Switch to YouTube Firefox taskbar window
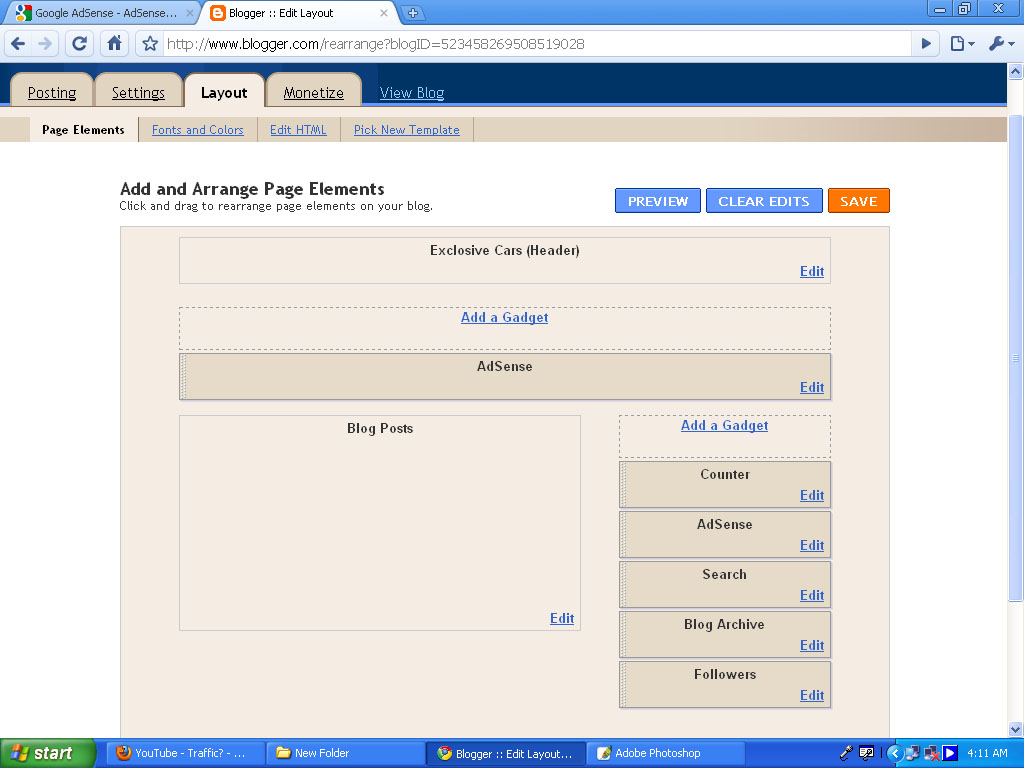Image resolution: width=1024 pixels, height=768 pixels. (x=185, y=753)
